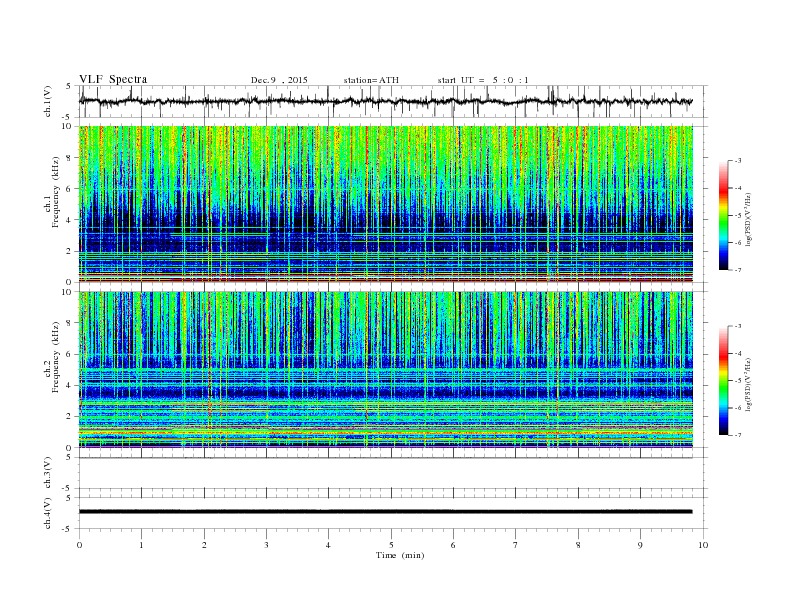Click inside the ch.1 spectrogram panel
This screenshot has height=612, width=792.
[x=385, y=204]
